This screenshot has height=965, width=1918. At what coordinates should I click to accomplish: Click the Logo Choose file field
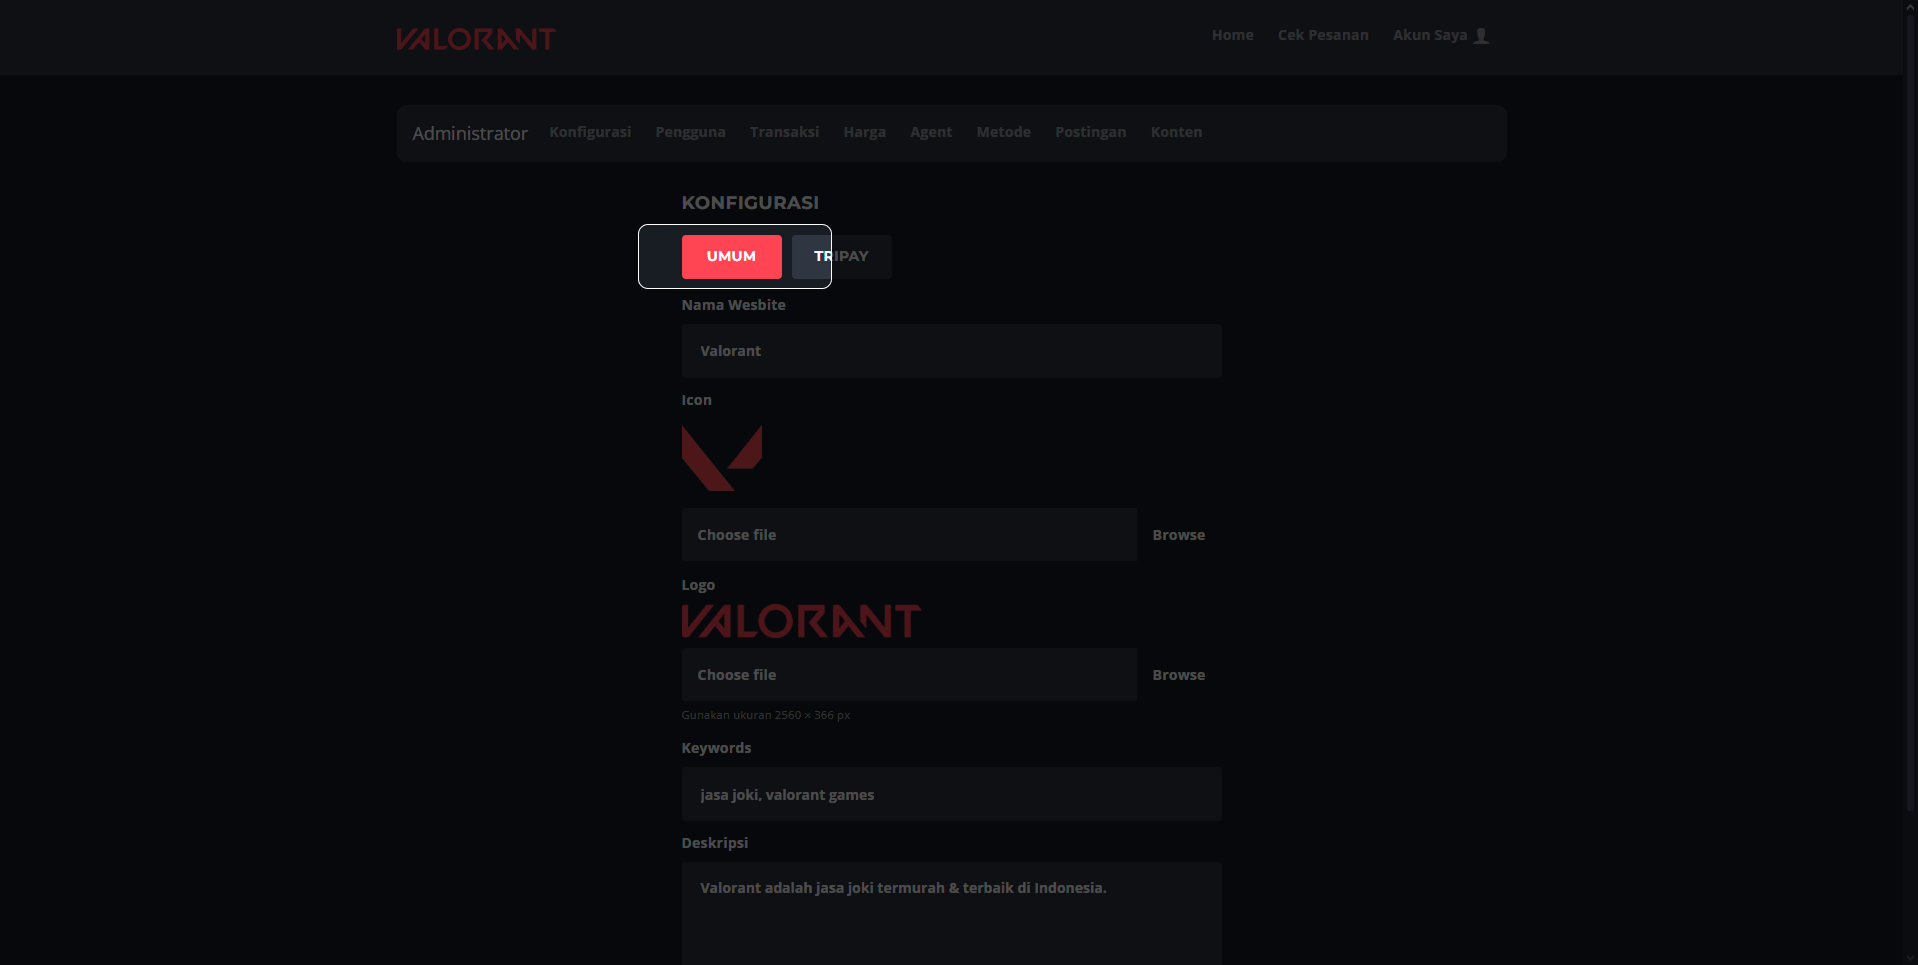909,675
